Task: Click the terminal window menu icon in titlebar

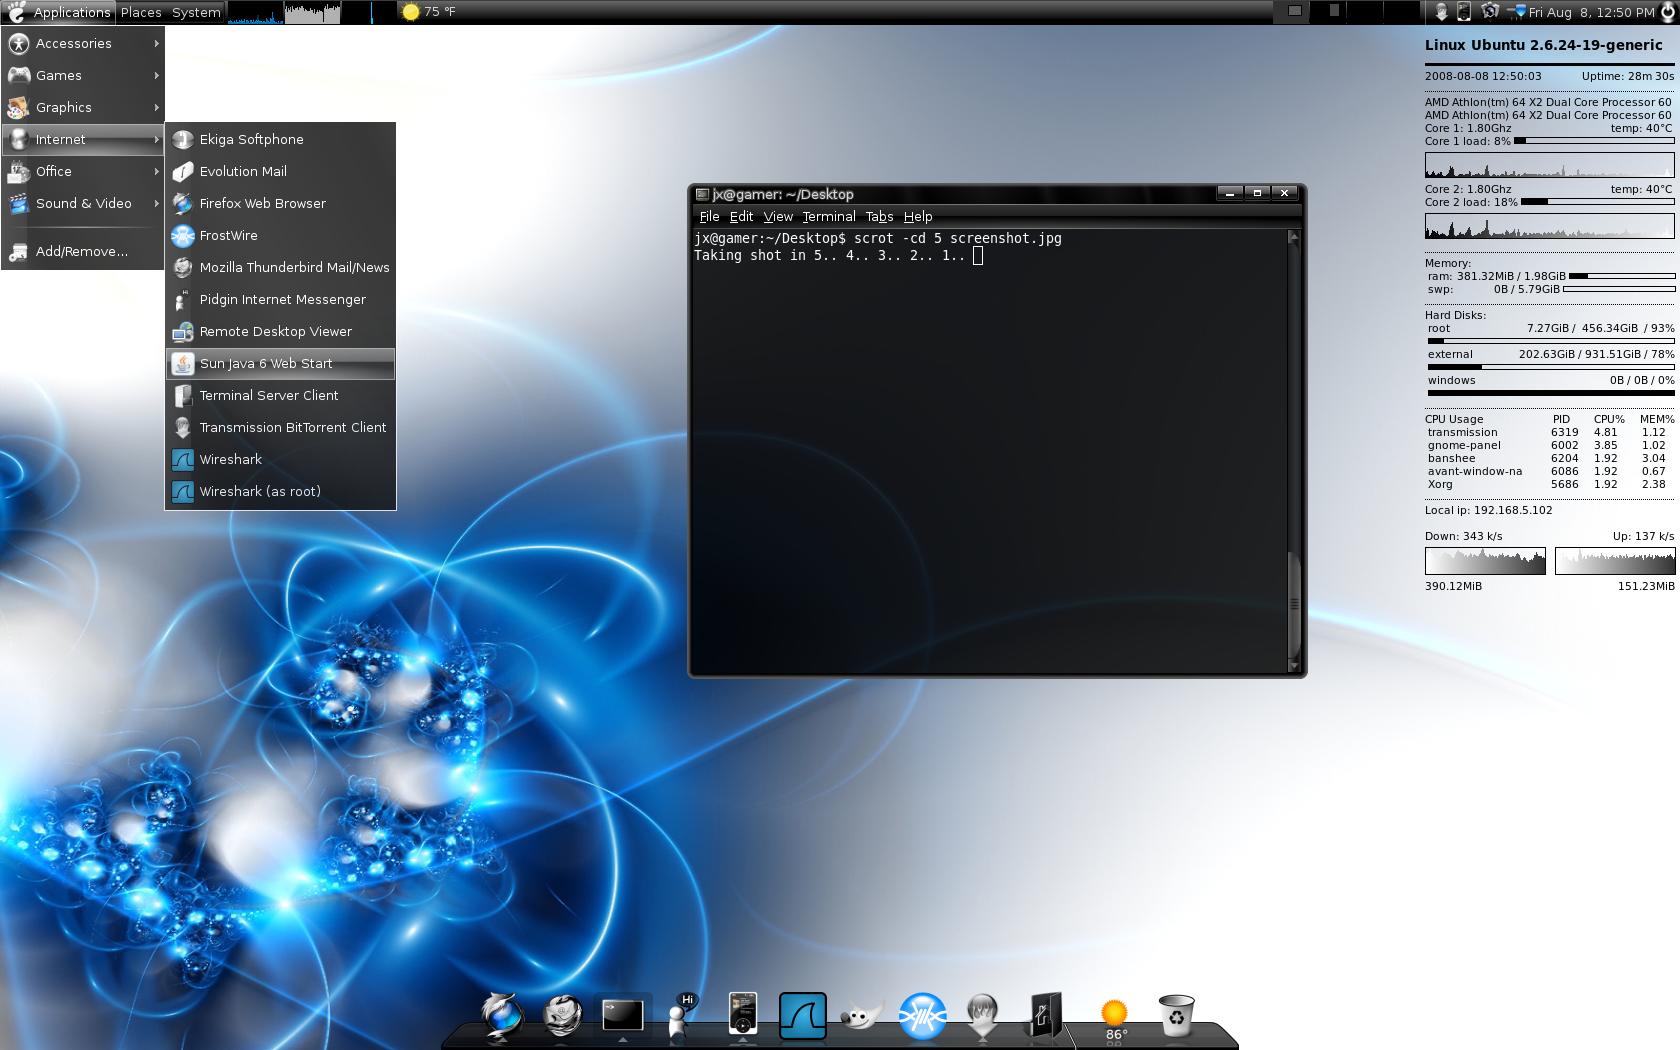Action: pyautogui.click(x=703, y=194)
